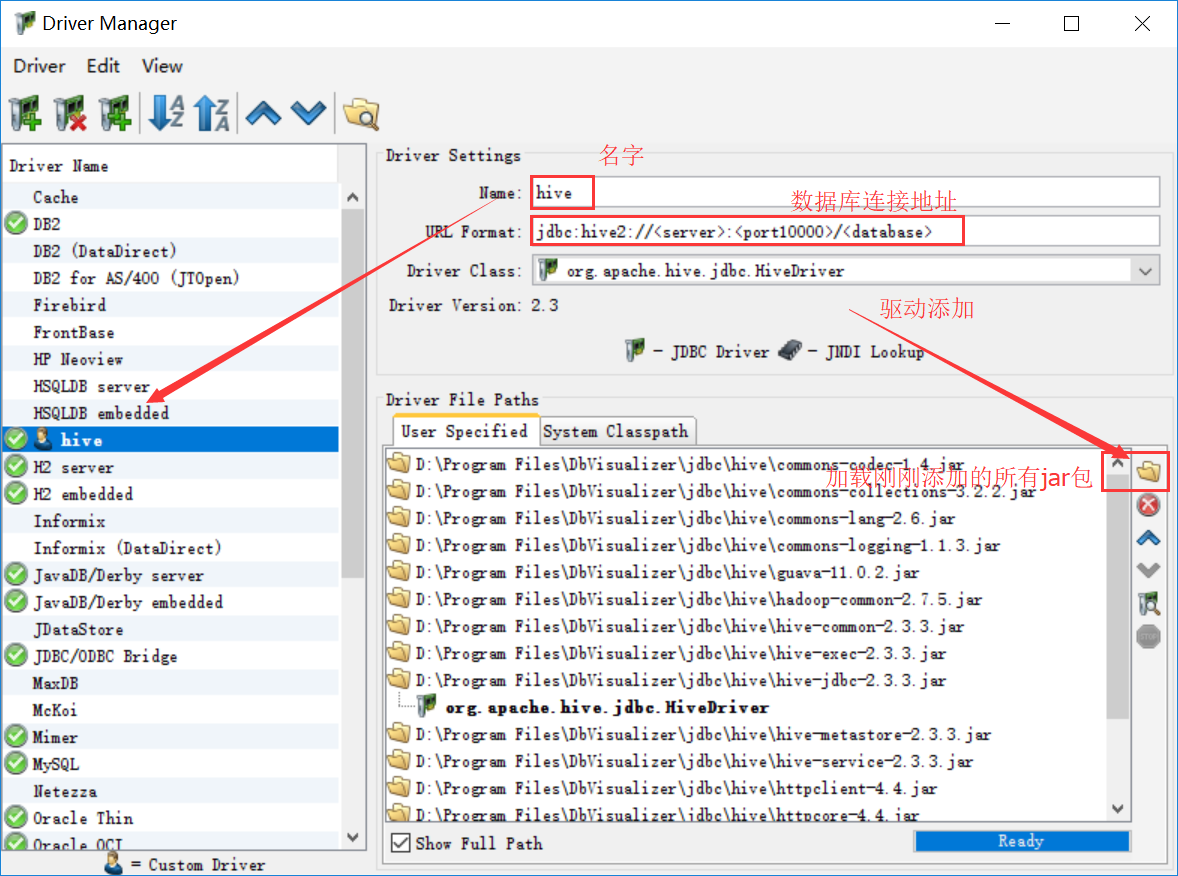1178x876 pixels.
Task: Select the hive-metastore-2.3.3.jar path
Action: pos(703,734)
